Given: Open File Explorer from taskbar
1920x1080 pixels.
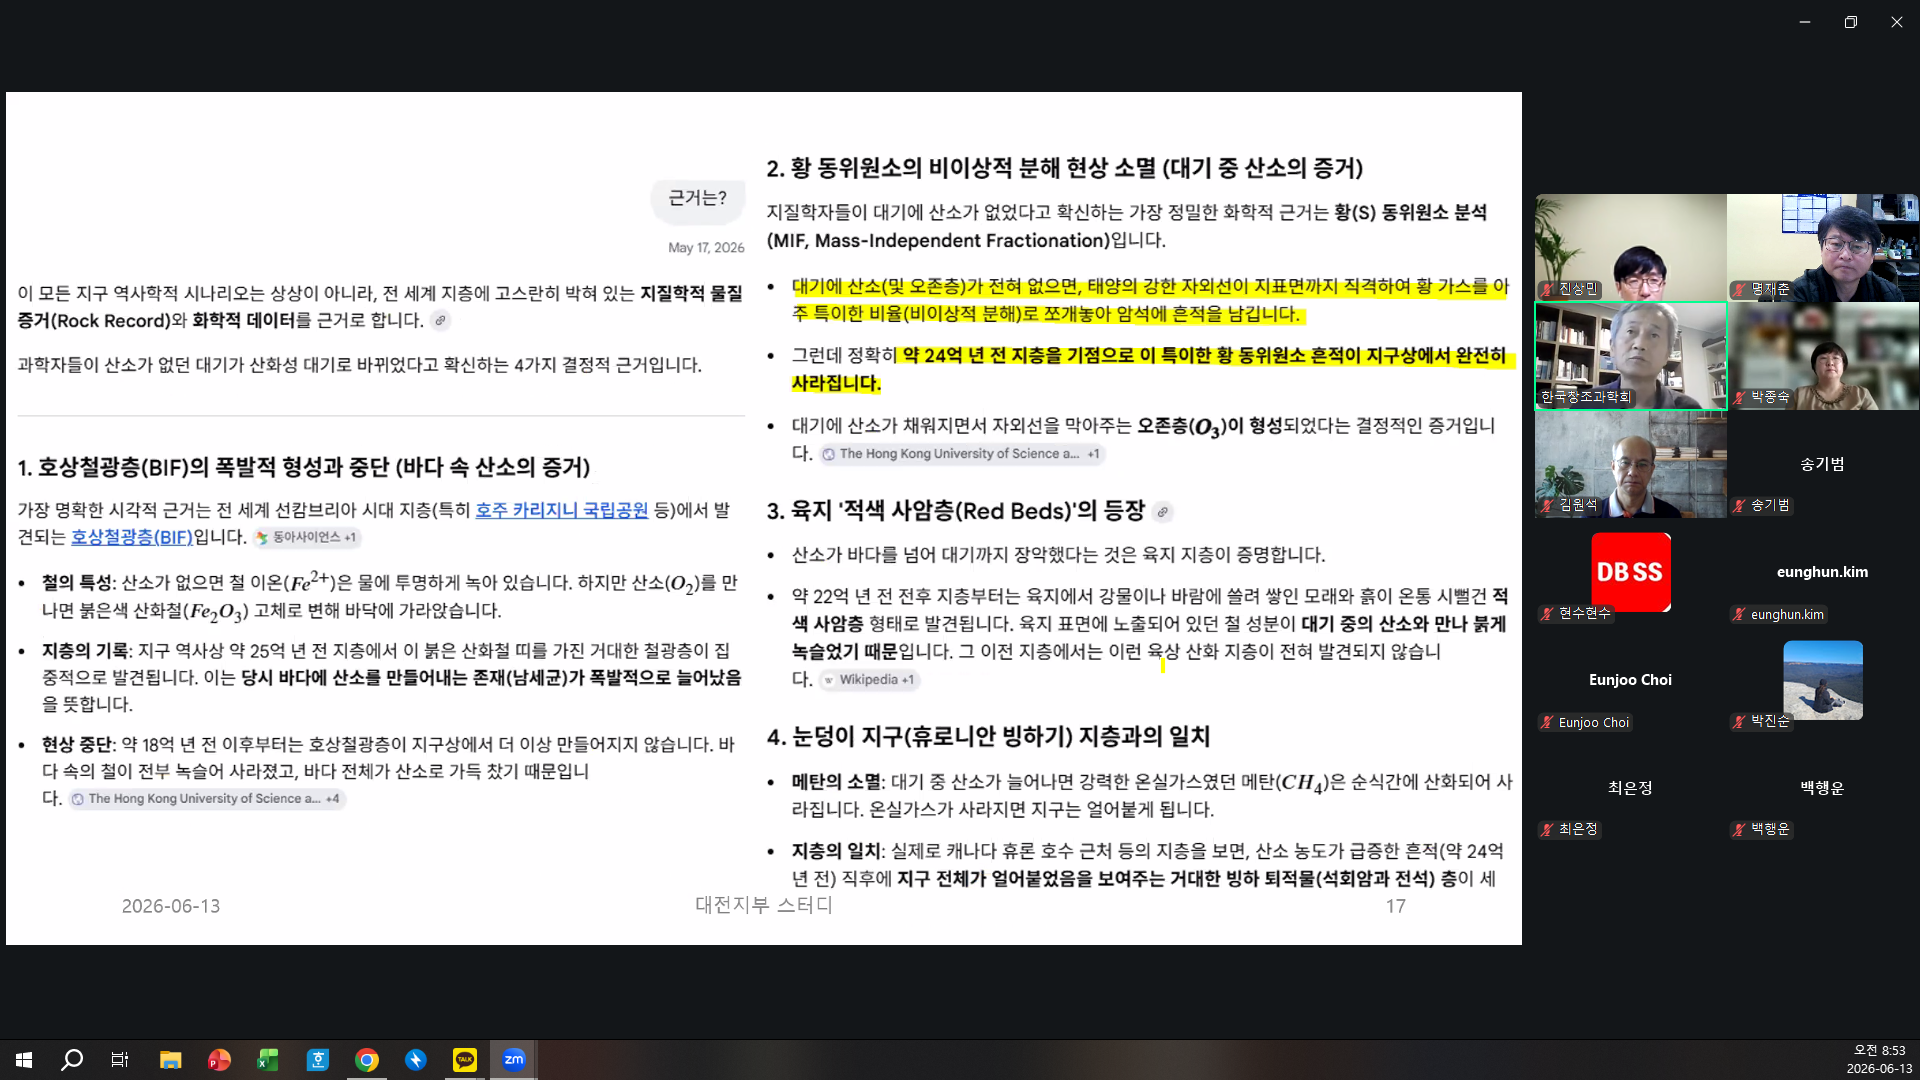Looking at the screenshot, I should pyautogui.click(x=170, y=1060).
